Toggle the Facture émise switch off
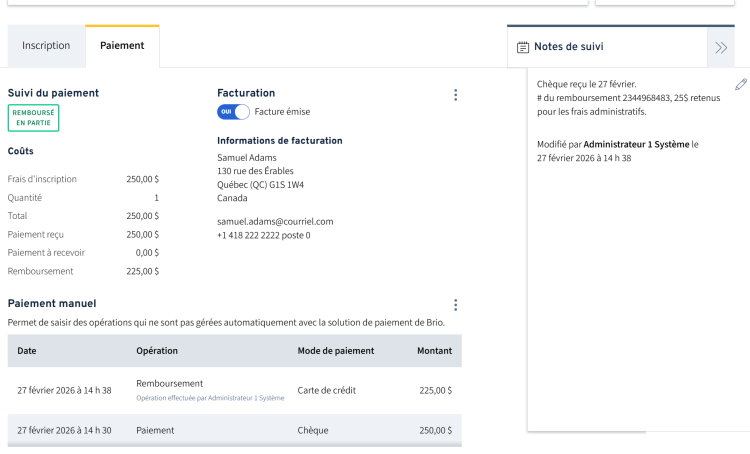Image resolution: width=750 pixels, height=454 pixels. point(233,112)
